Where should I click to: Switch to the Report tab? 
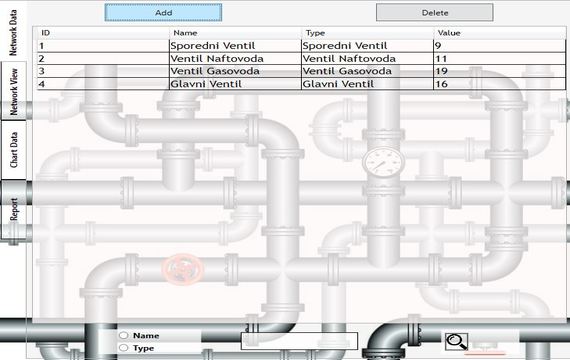tap(13, 209)
